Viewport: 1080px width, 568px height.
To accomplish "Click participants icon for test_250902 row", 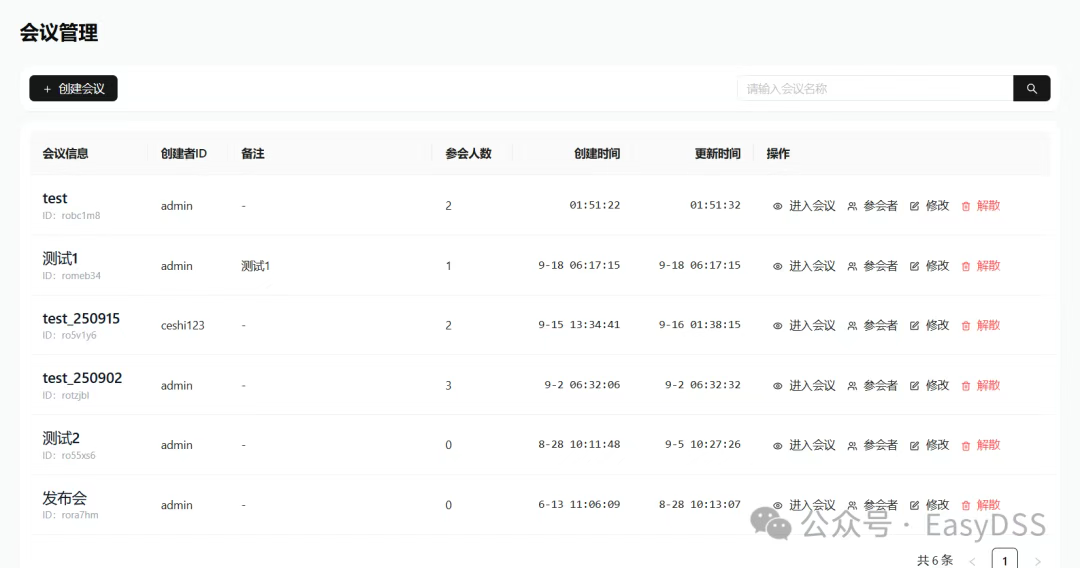I will tap(852, 386).
